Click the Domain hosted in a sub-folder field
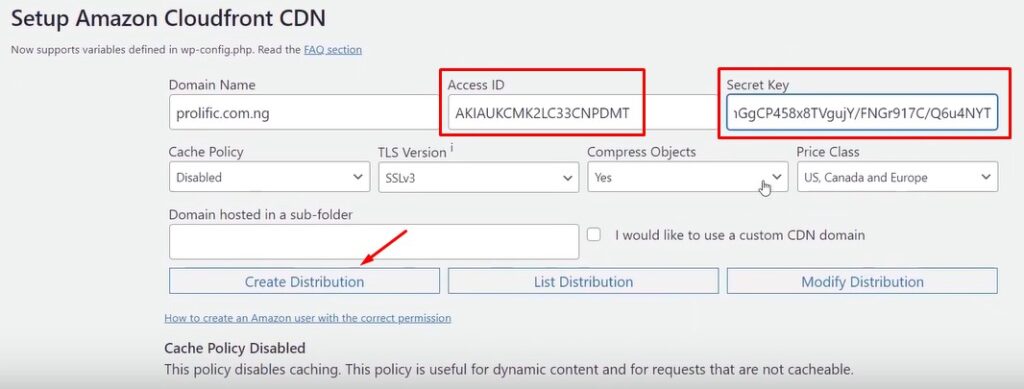Image resolution: width=1024 pixels, height=389 pixels. (374, 241)
